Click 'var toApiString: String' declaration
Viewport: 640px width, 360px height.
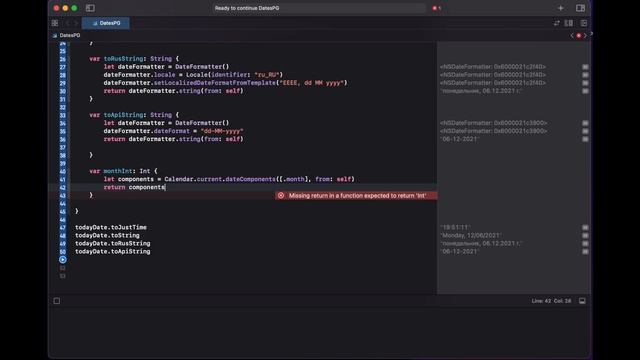[x=134, y=115]
